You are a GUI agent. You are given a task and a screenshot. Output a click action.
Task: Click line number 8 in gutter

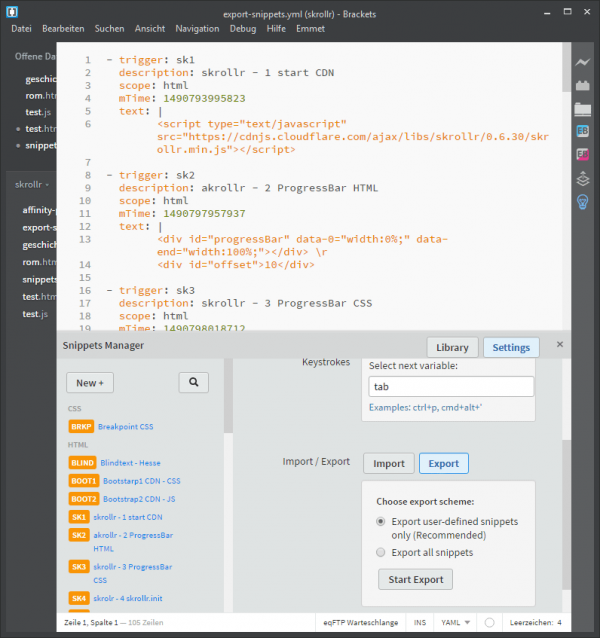tap(88, 175)
